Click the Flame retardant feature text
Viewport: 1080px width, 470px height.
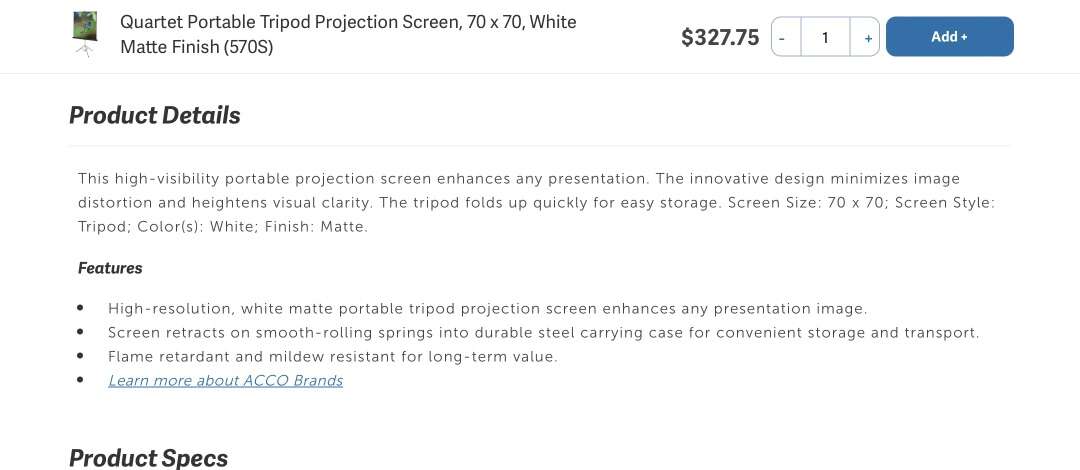coord(332,356)
